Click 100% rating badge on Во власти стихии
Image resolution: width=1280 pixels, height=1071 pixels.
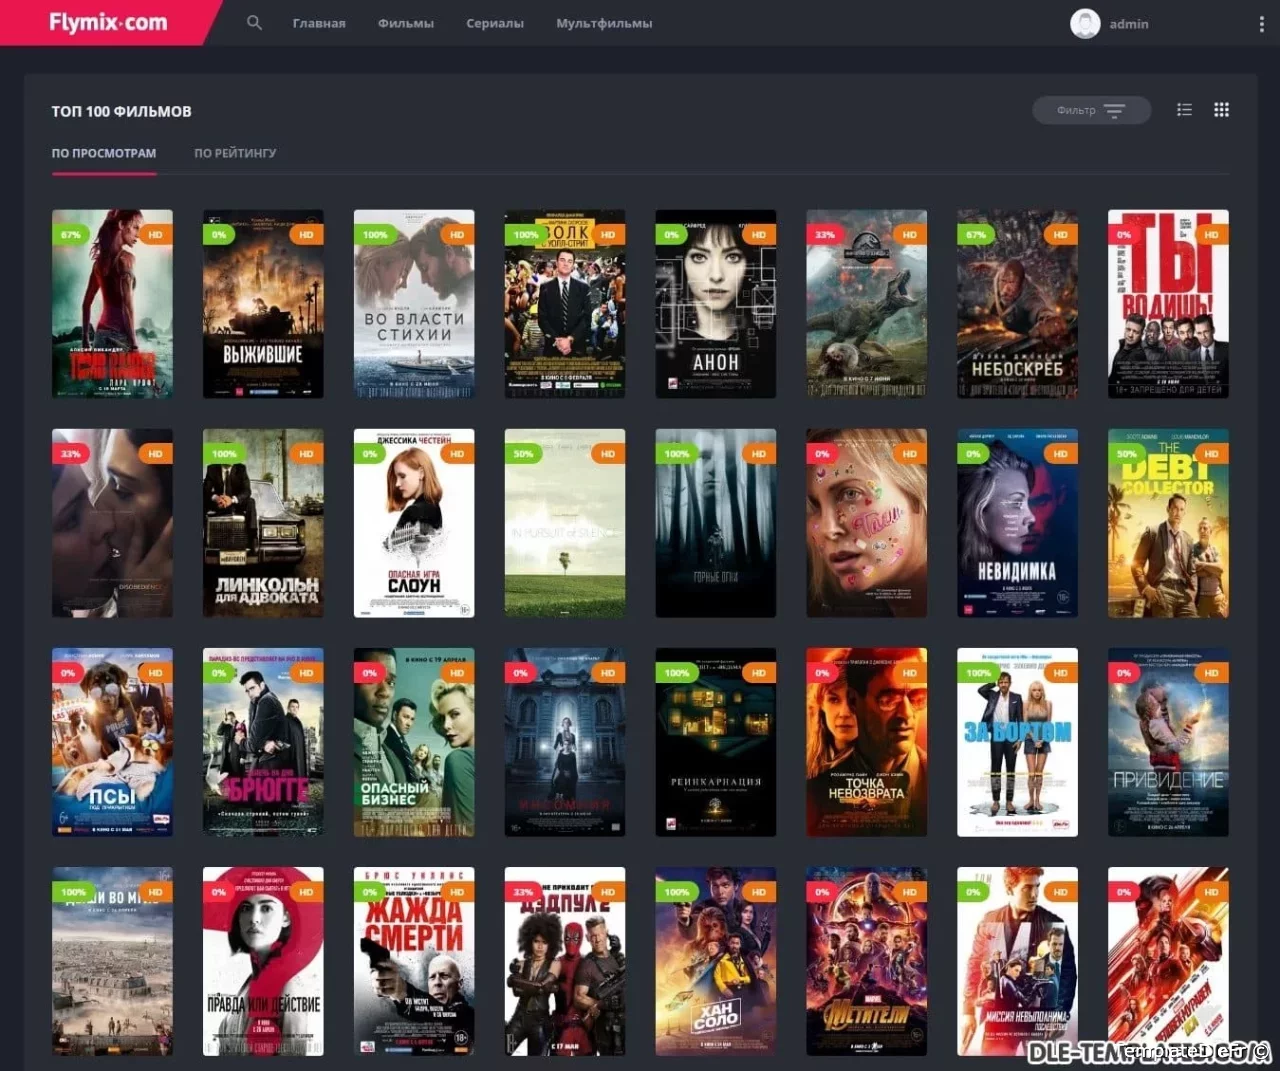375,234
